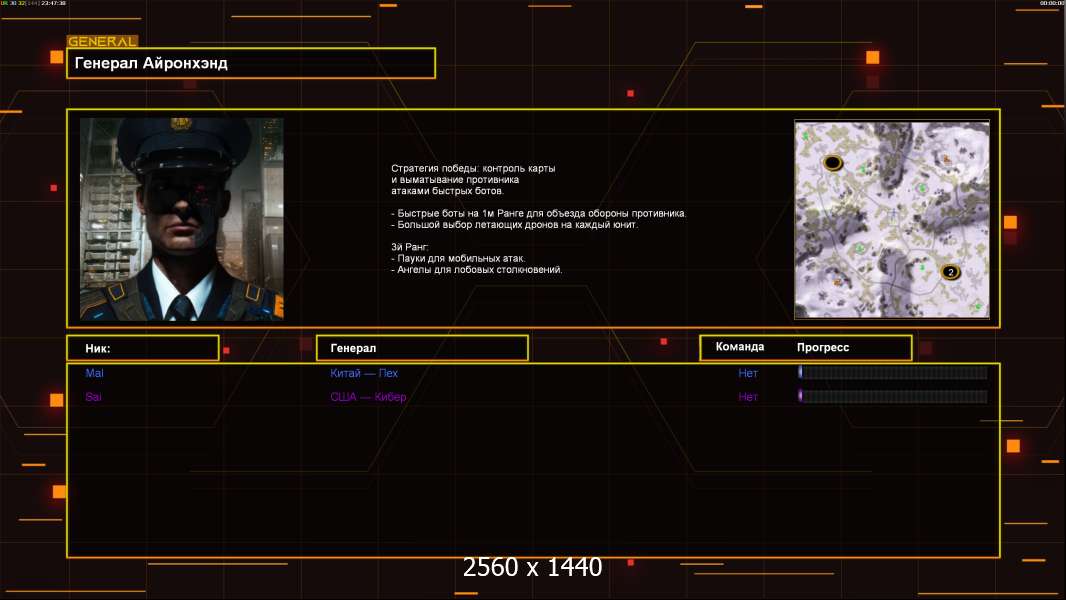
Task: Click Sai's purple loading progress bar
Action: click(892, 397)
